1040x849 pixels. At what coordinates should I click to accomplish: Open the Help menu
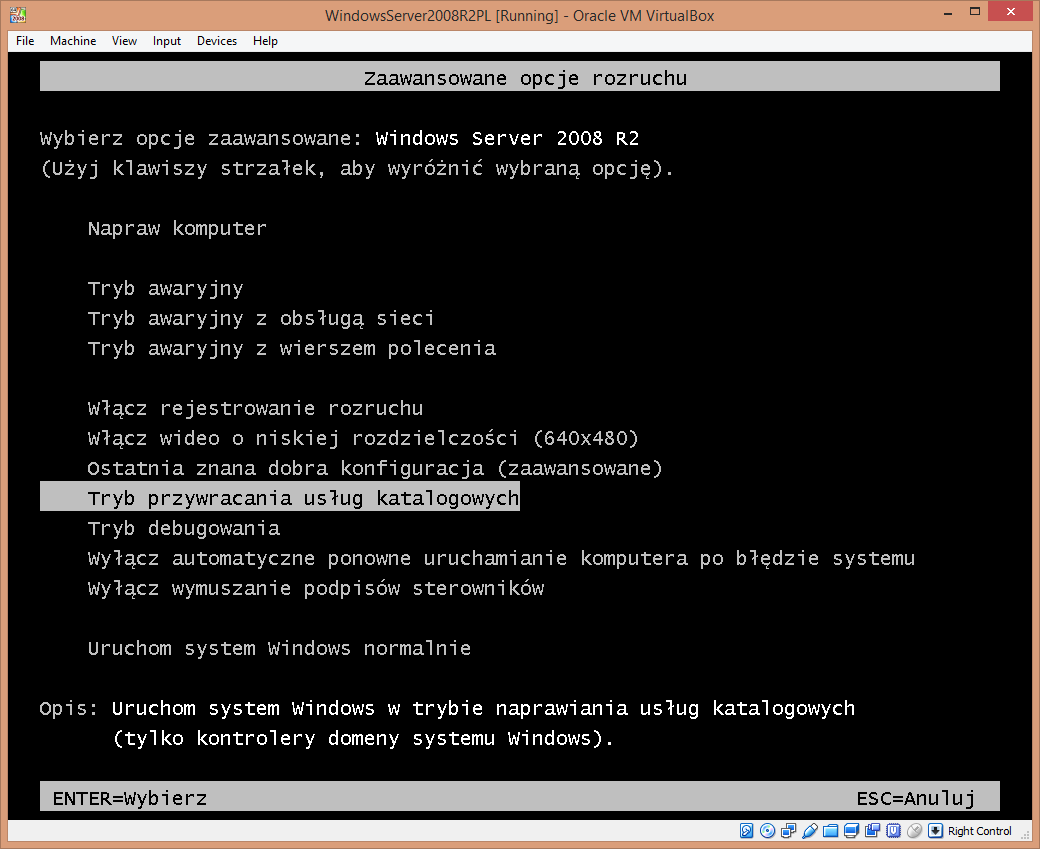[265, 41]
